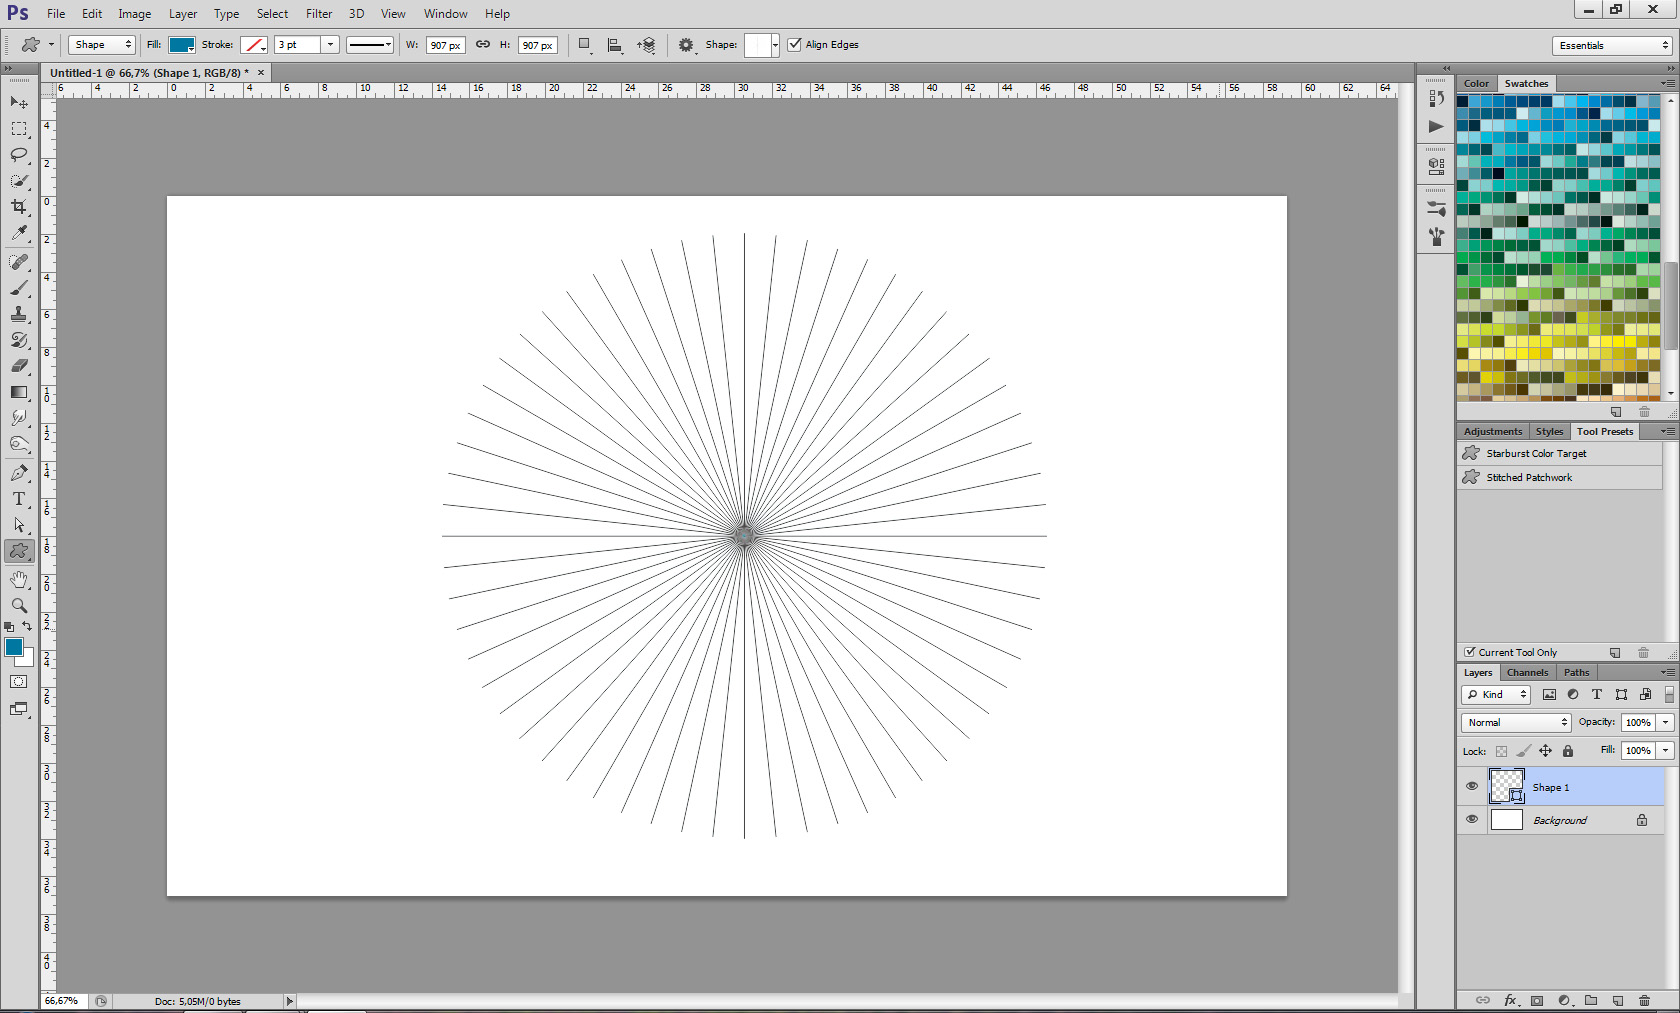Add a layer style with fx button
This screenshot has width=1680, height=1013.
[x=1511, y=1000]
